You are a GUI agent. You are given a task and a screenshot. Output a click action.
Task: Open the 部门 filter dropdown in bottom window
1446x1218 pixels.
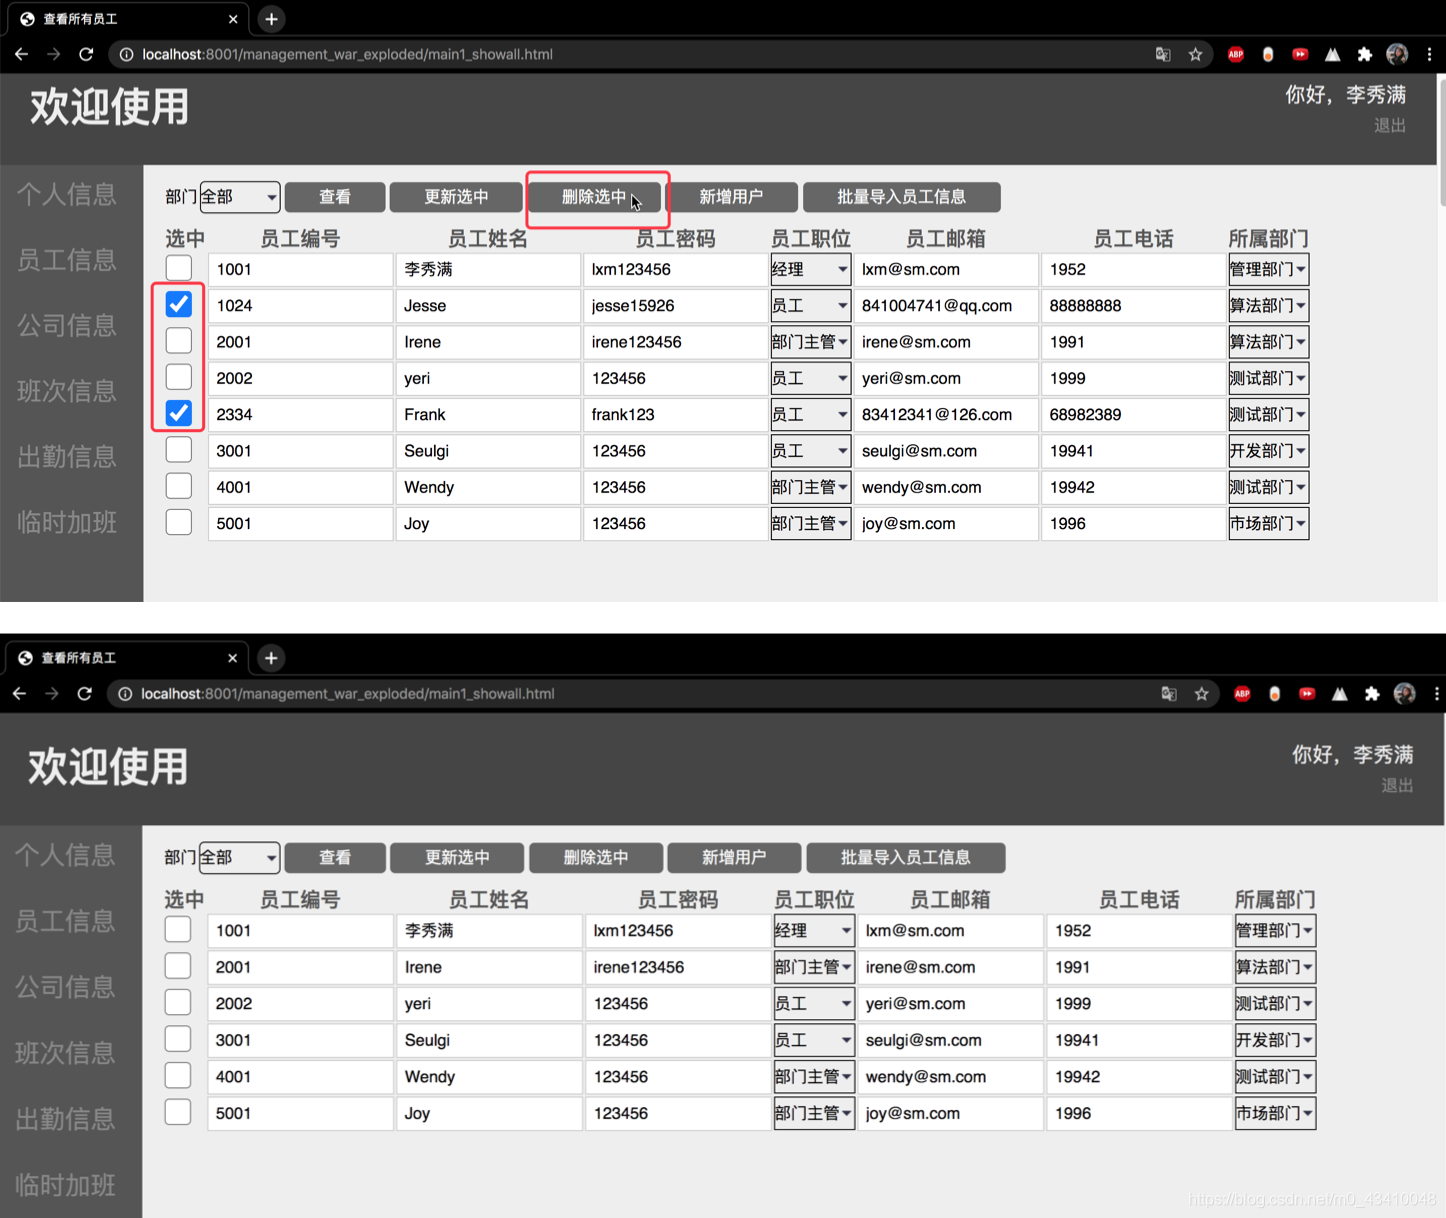tap(239, 857)
